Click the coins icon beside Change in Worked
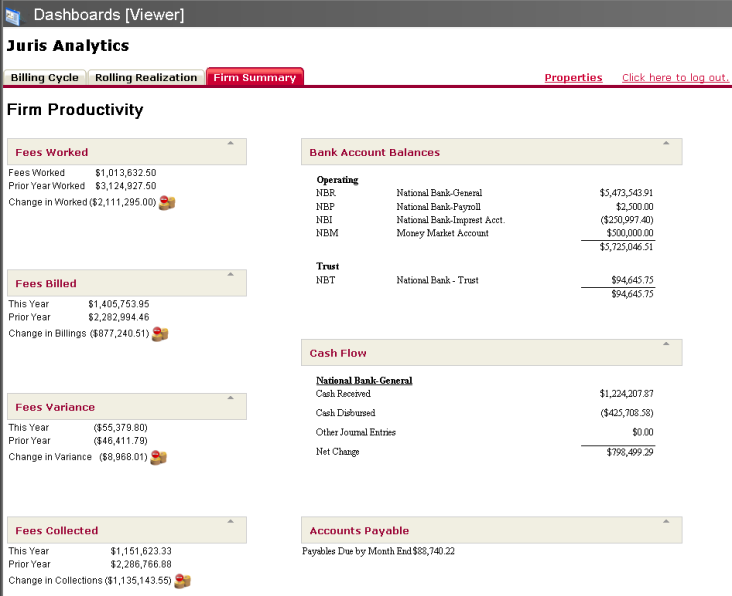This screenshot has width=732, height=596. (x=167, y=202)
